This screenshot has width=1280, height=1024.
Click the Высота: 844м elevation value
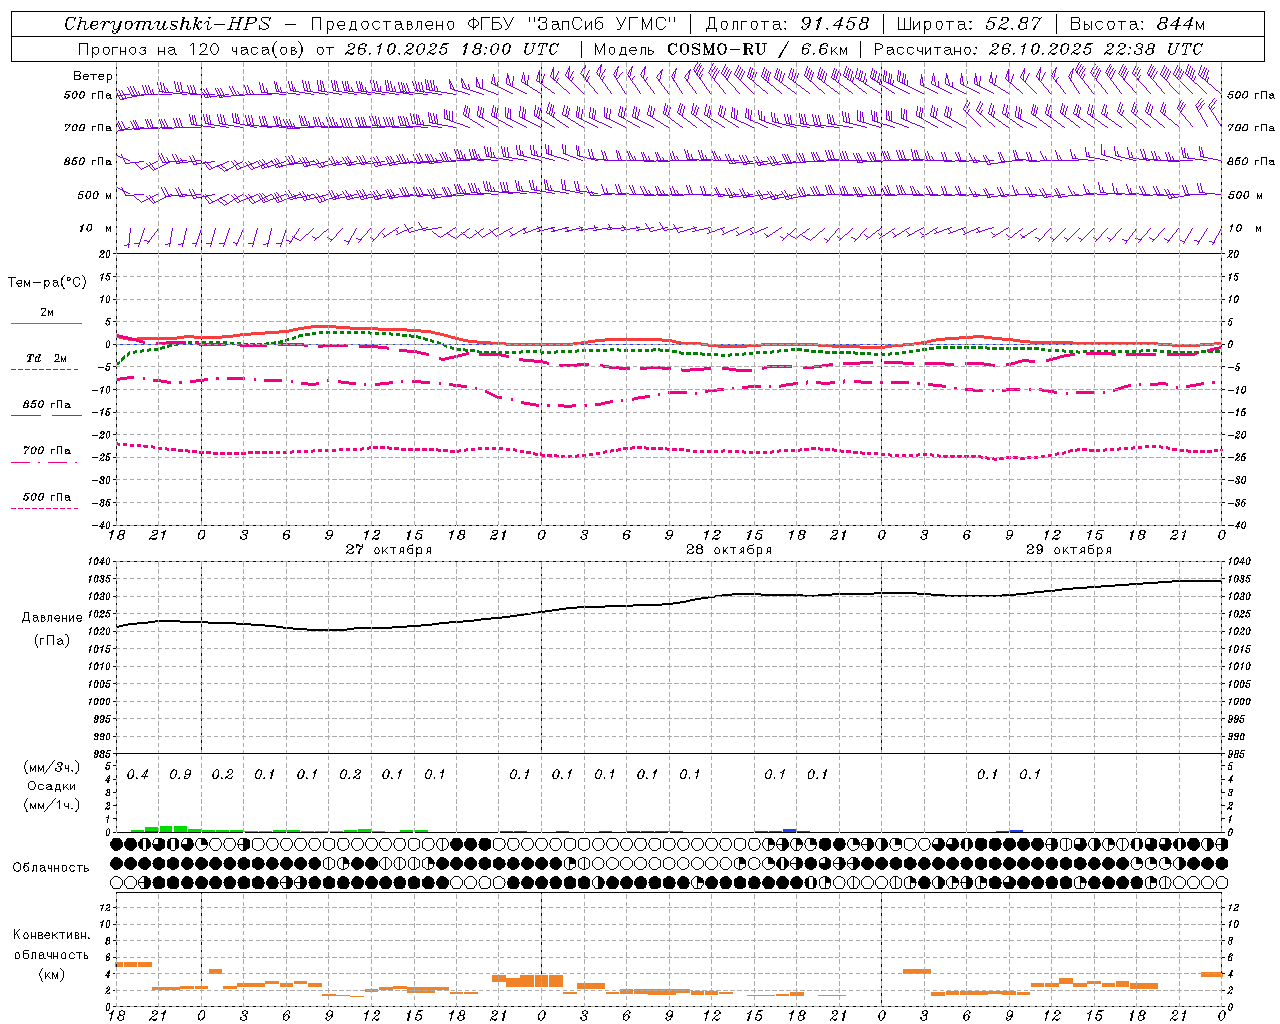(x=1137, y=24)
